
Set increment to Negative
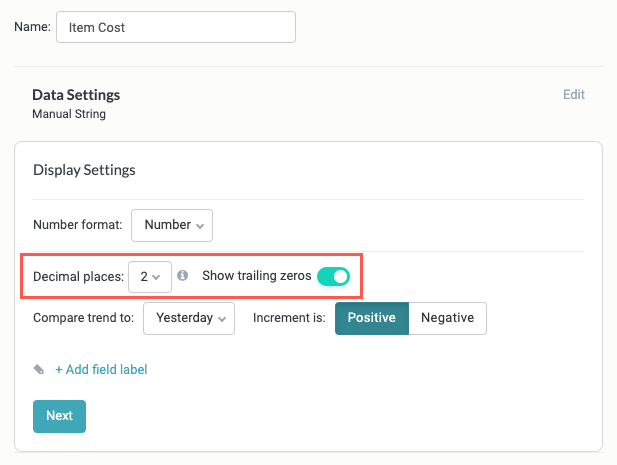tap(447, 318)
